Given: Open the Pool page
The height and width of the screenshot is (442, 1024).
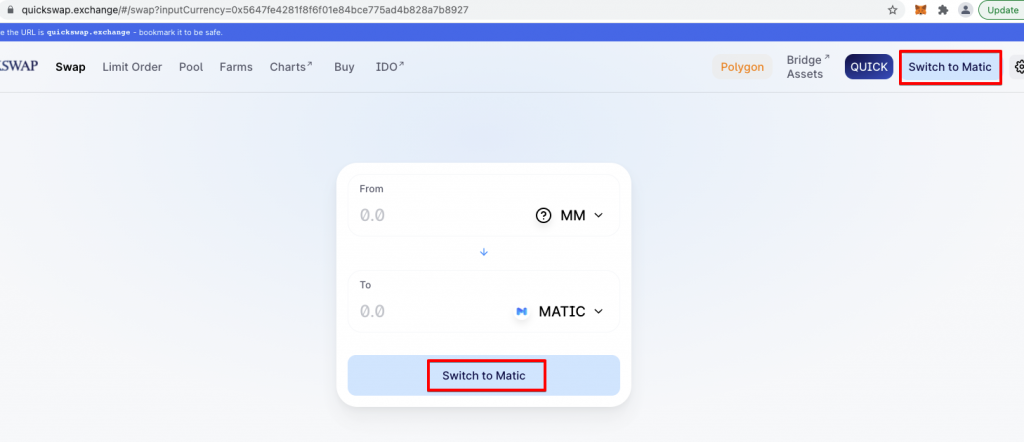Looking at the screenshot, I should pyautogui.click(x=191, y=67).
